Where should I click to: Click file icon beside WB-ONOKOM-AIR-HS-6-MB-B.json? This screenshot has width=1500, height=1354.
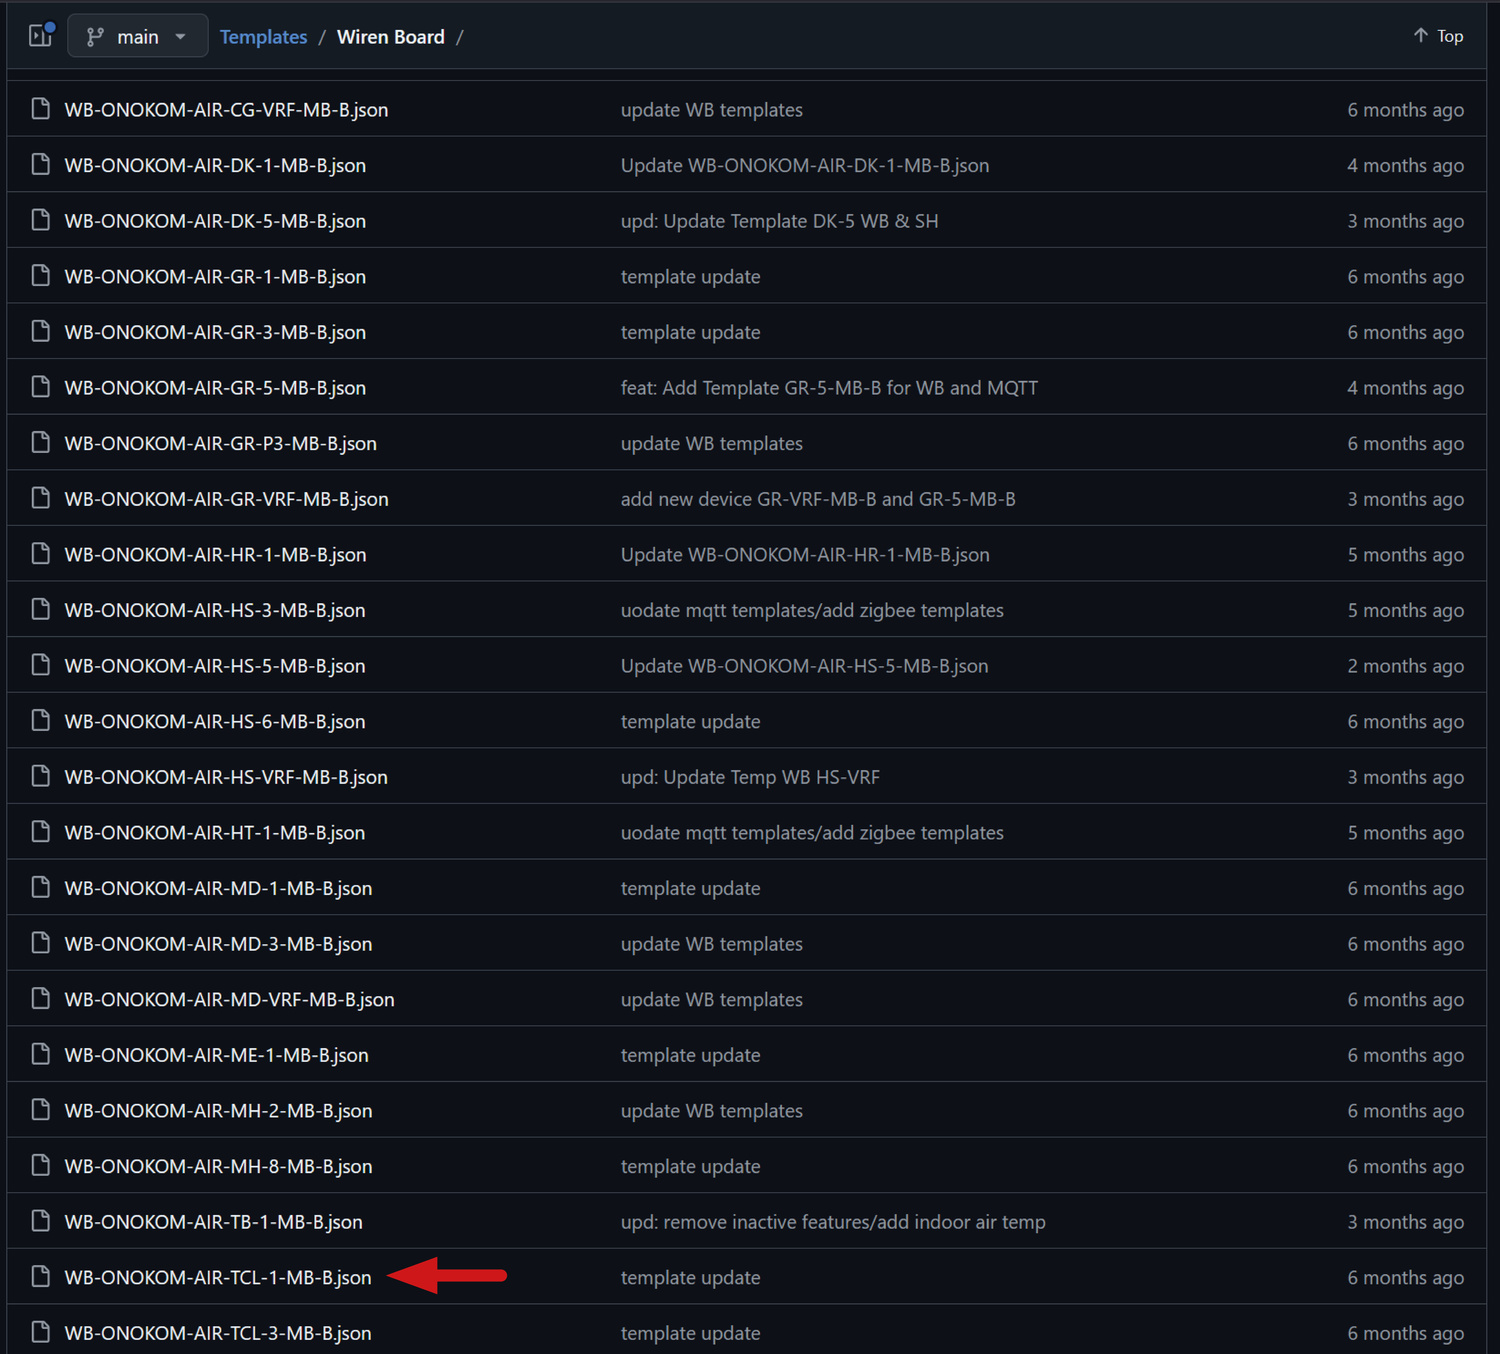(x=41, y=721)
